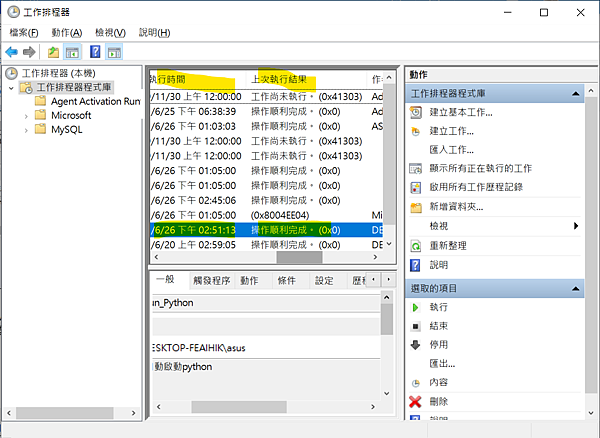Click the red X 刪除 icon

(415, 402)
